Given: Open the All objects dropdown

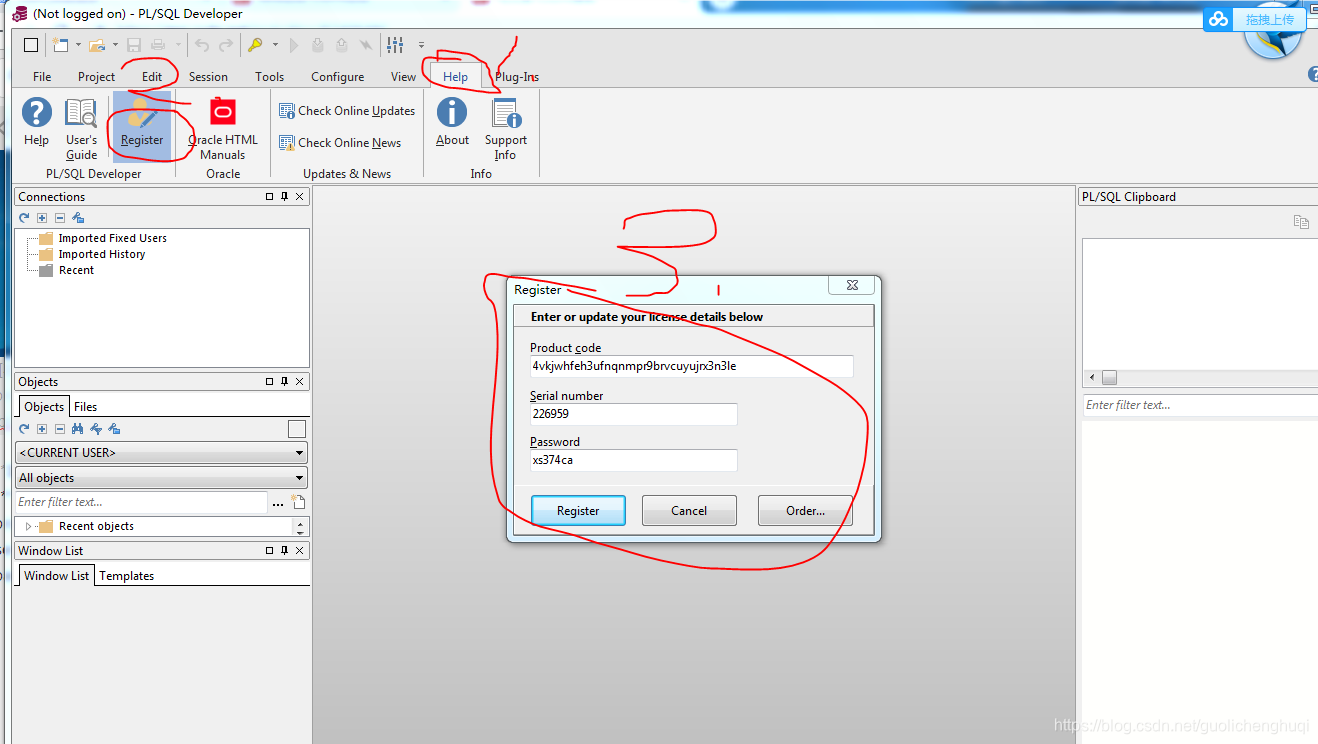Looking at the screenshot, I should [161, 478].
